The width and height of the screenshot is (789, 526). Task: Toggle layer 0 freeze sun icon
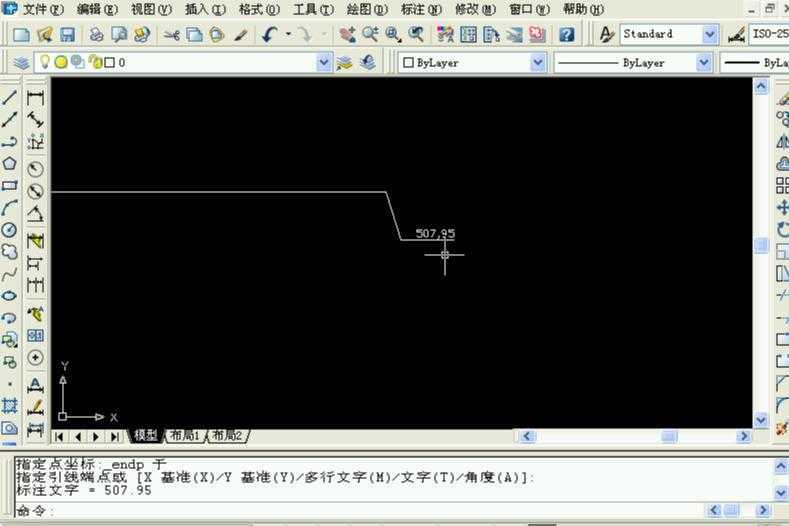(x=61, y=62)
